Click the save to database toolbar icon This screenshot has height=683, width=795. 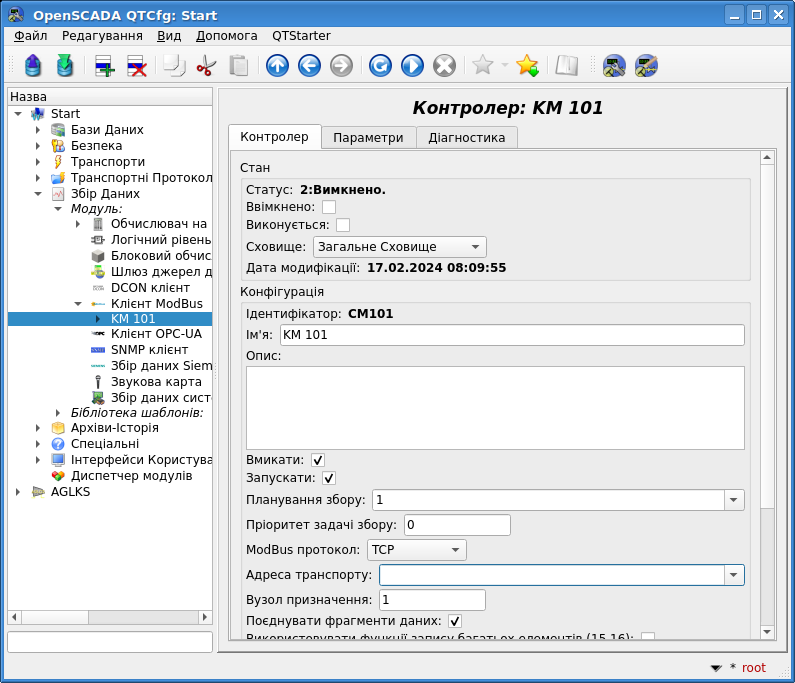coord(65,66)
